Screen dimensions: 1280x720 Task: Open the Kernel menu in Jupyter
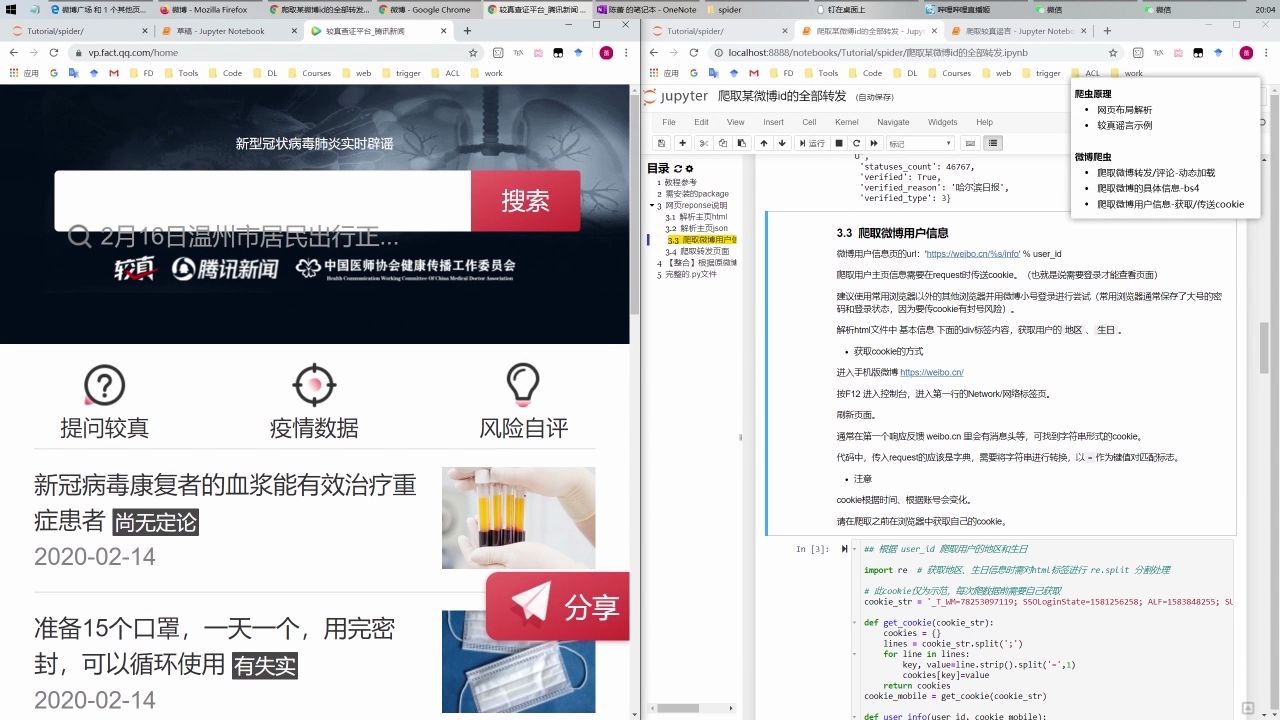click(x=846, y=122)
